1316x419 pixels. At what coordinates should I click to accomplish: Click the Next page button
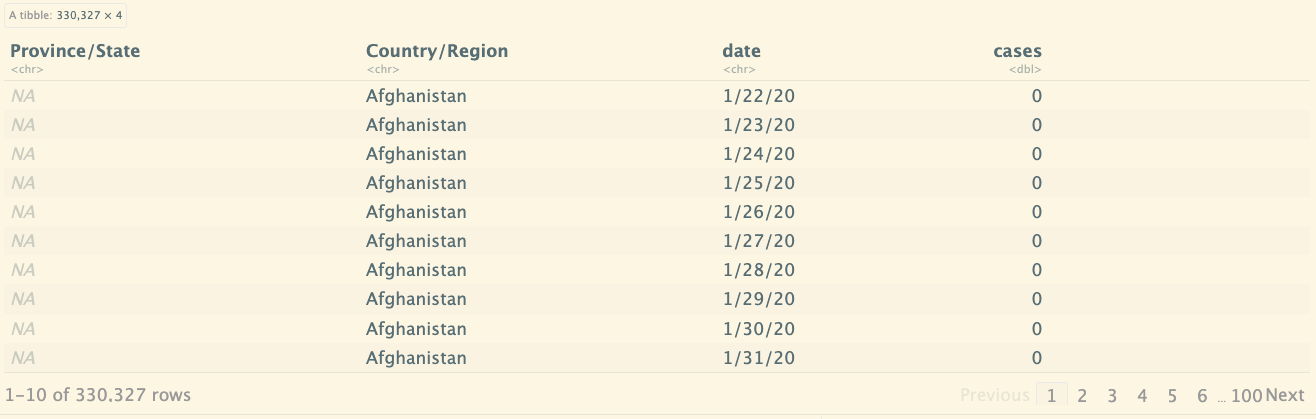[x=1285, y=395]
